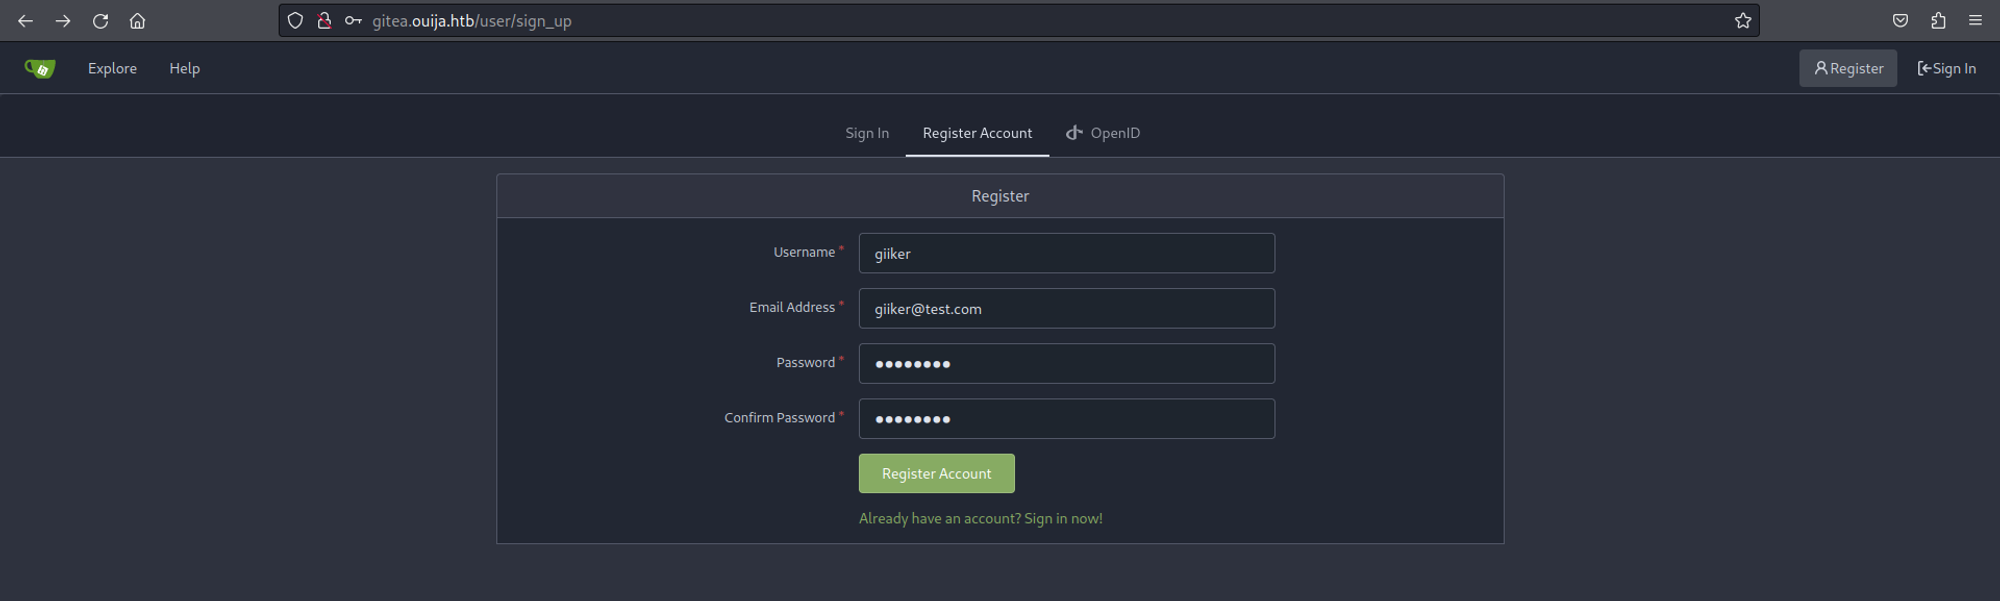This screenshot has height=601, width=2000.
Task: Open the Firefox hamburger menu
Action: click(1975, 21)
